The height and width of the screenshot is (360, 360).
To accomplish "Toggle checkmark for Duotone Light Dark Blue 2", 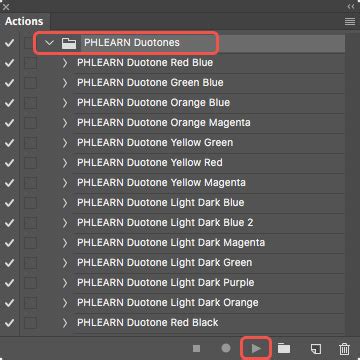I will tap(10, 223).
